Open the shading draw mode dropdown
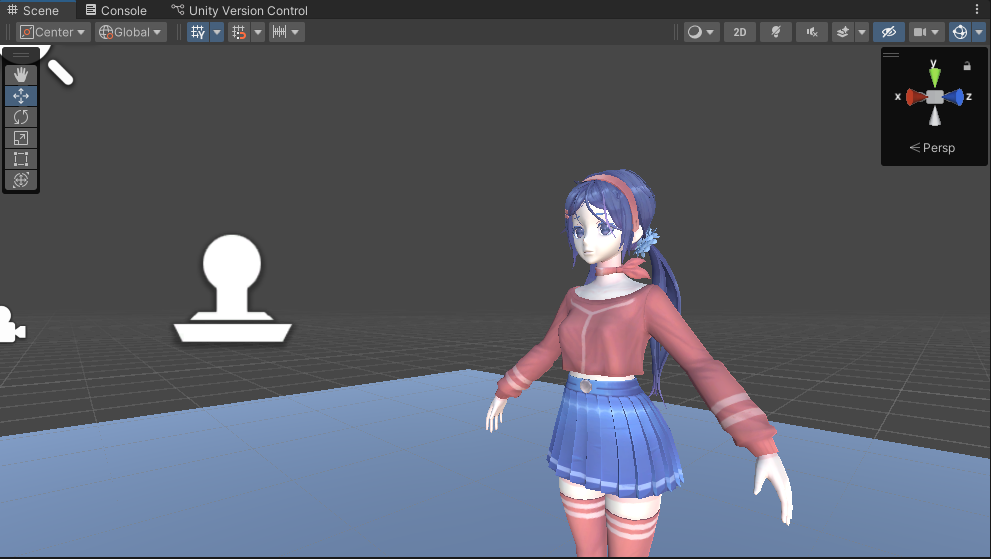This screenshot has width=991, height=559. (x=702, y=32)
